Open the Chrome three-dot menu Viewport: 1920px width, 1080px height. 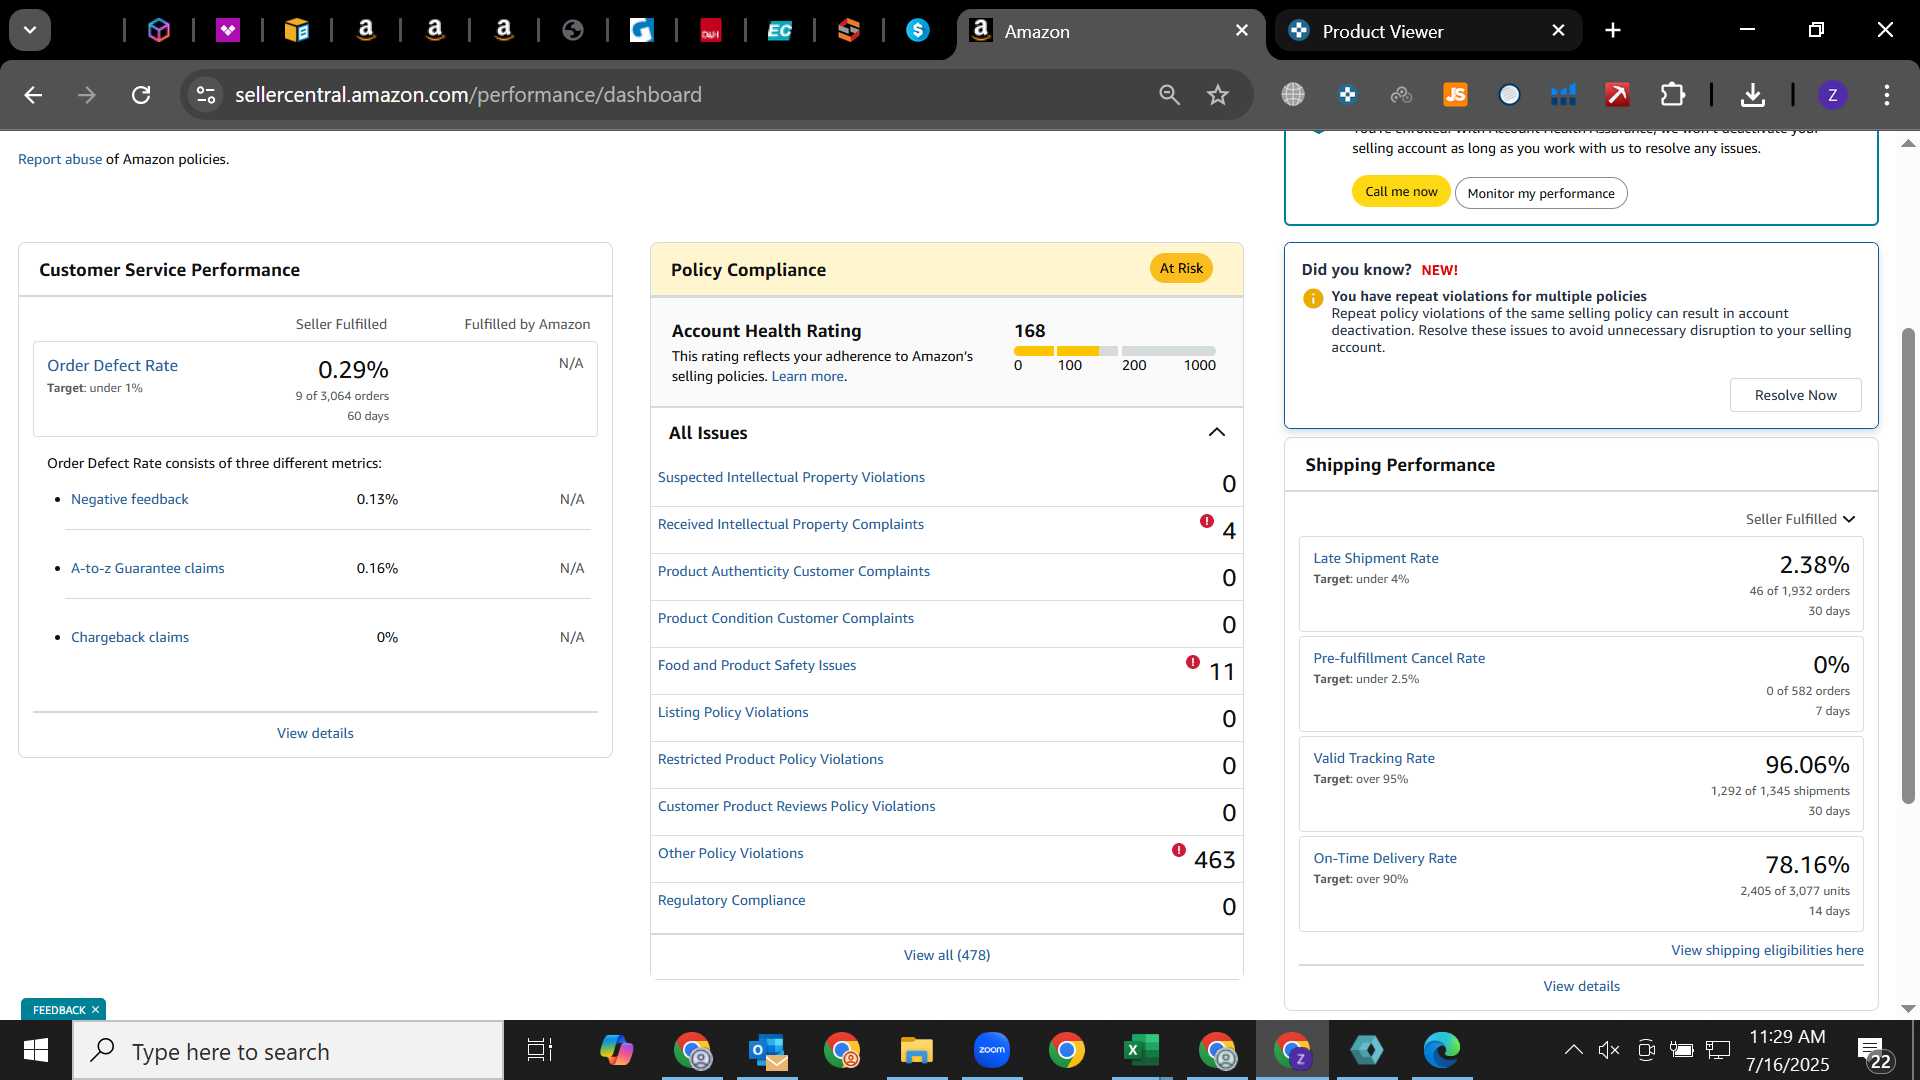1887,95
